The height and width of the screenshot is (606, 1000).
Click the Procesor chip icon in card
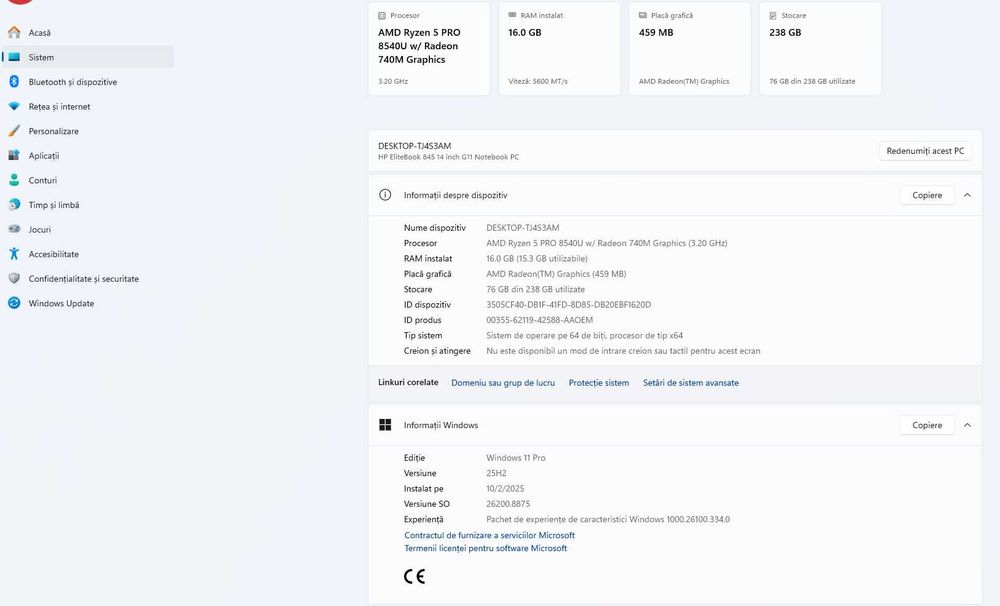pyautogui.click(x=382, y=15)
